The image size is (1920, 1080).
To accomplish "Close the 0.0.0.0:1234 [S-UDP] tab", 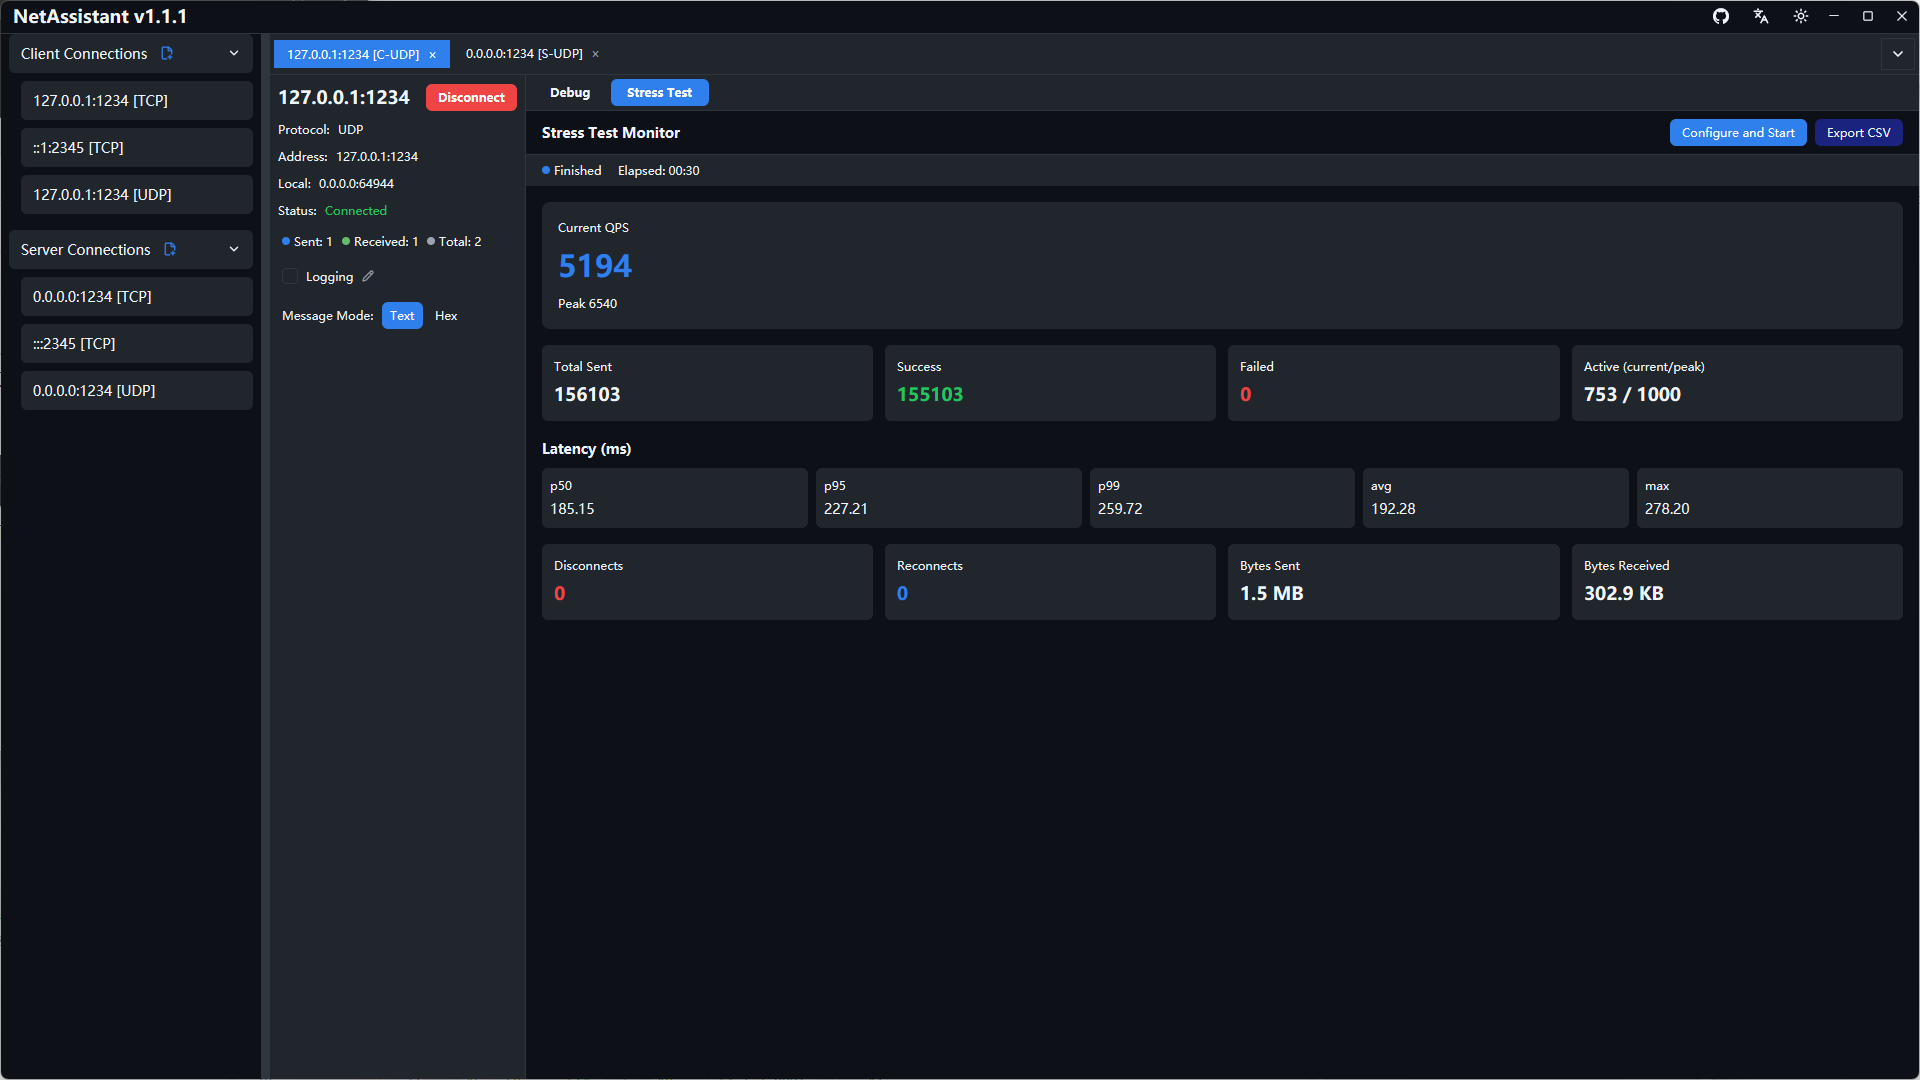I will (x=595, y=54).
